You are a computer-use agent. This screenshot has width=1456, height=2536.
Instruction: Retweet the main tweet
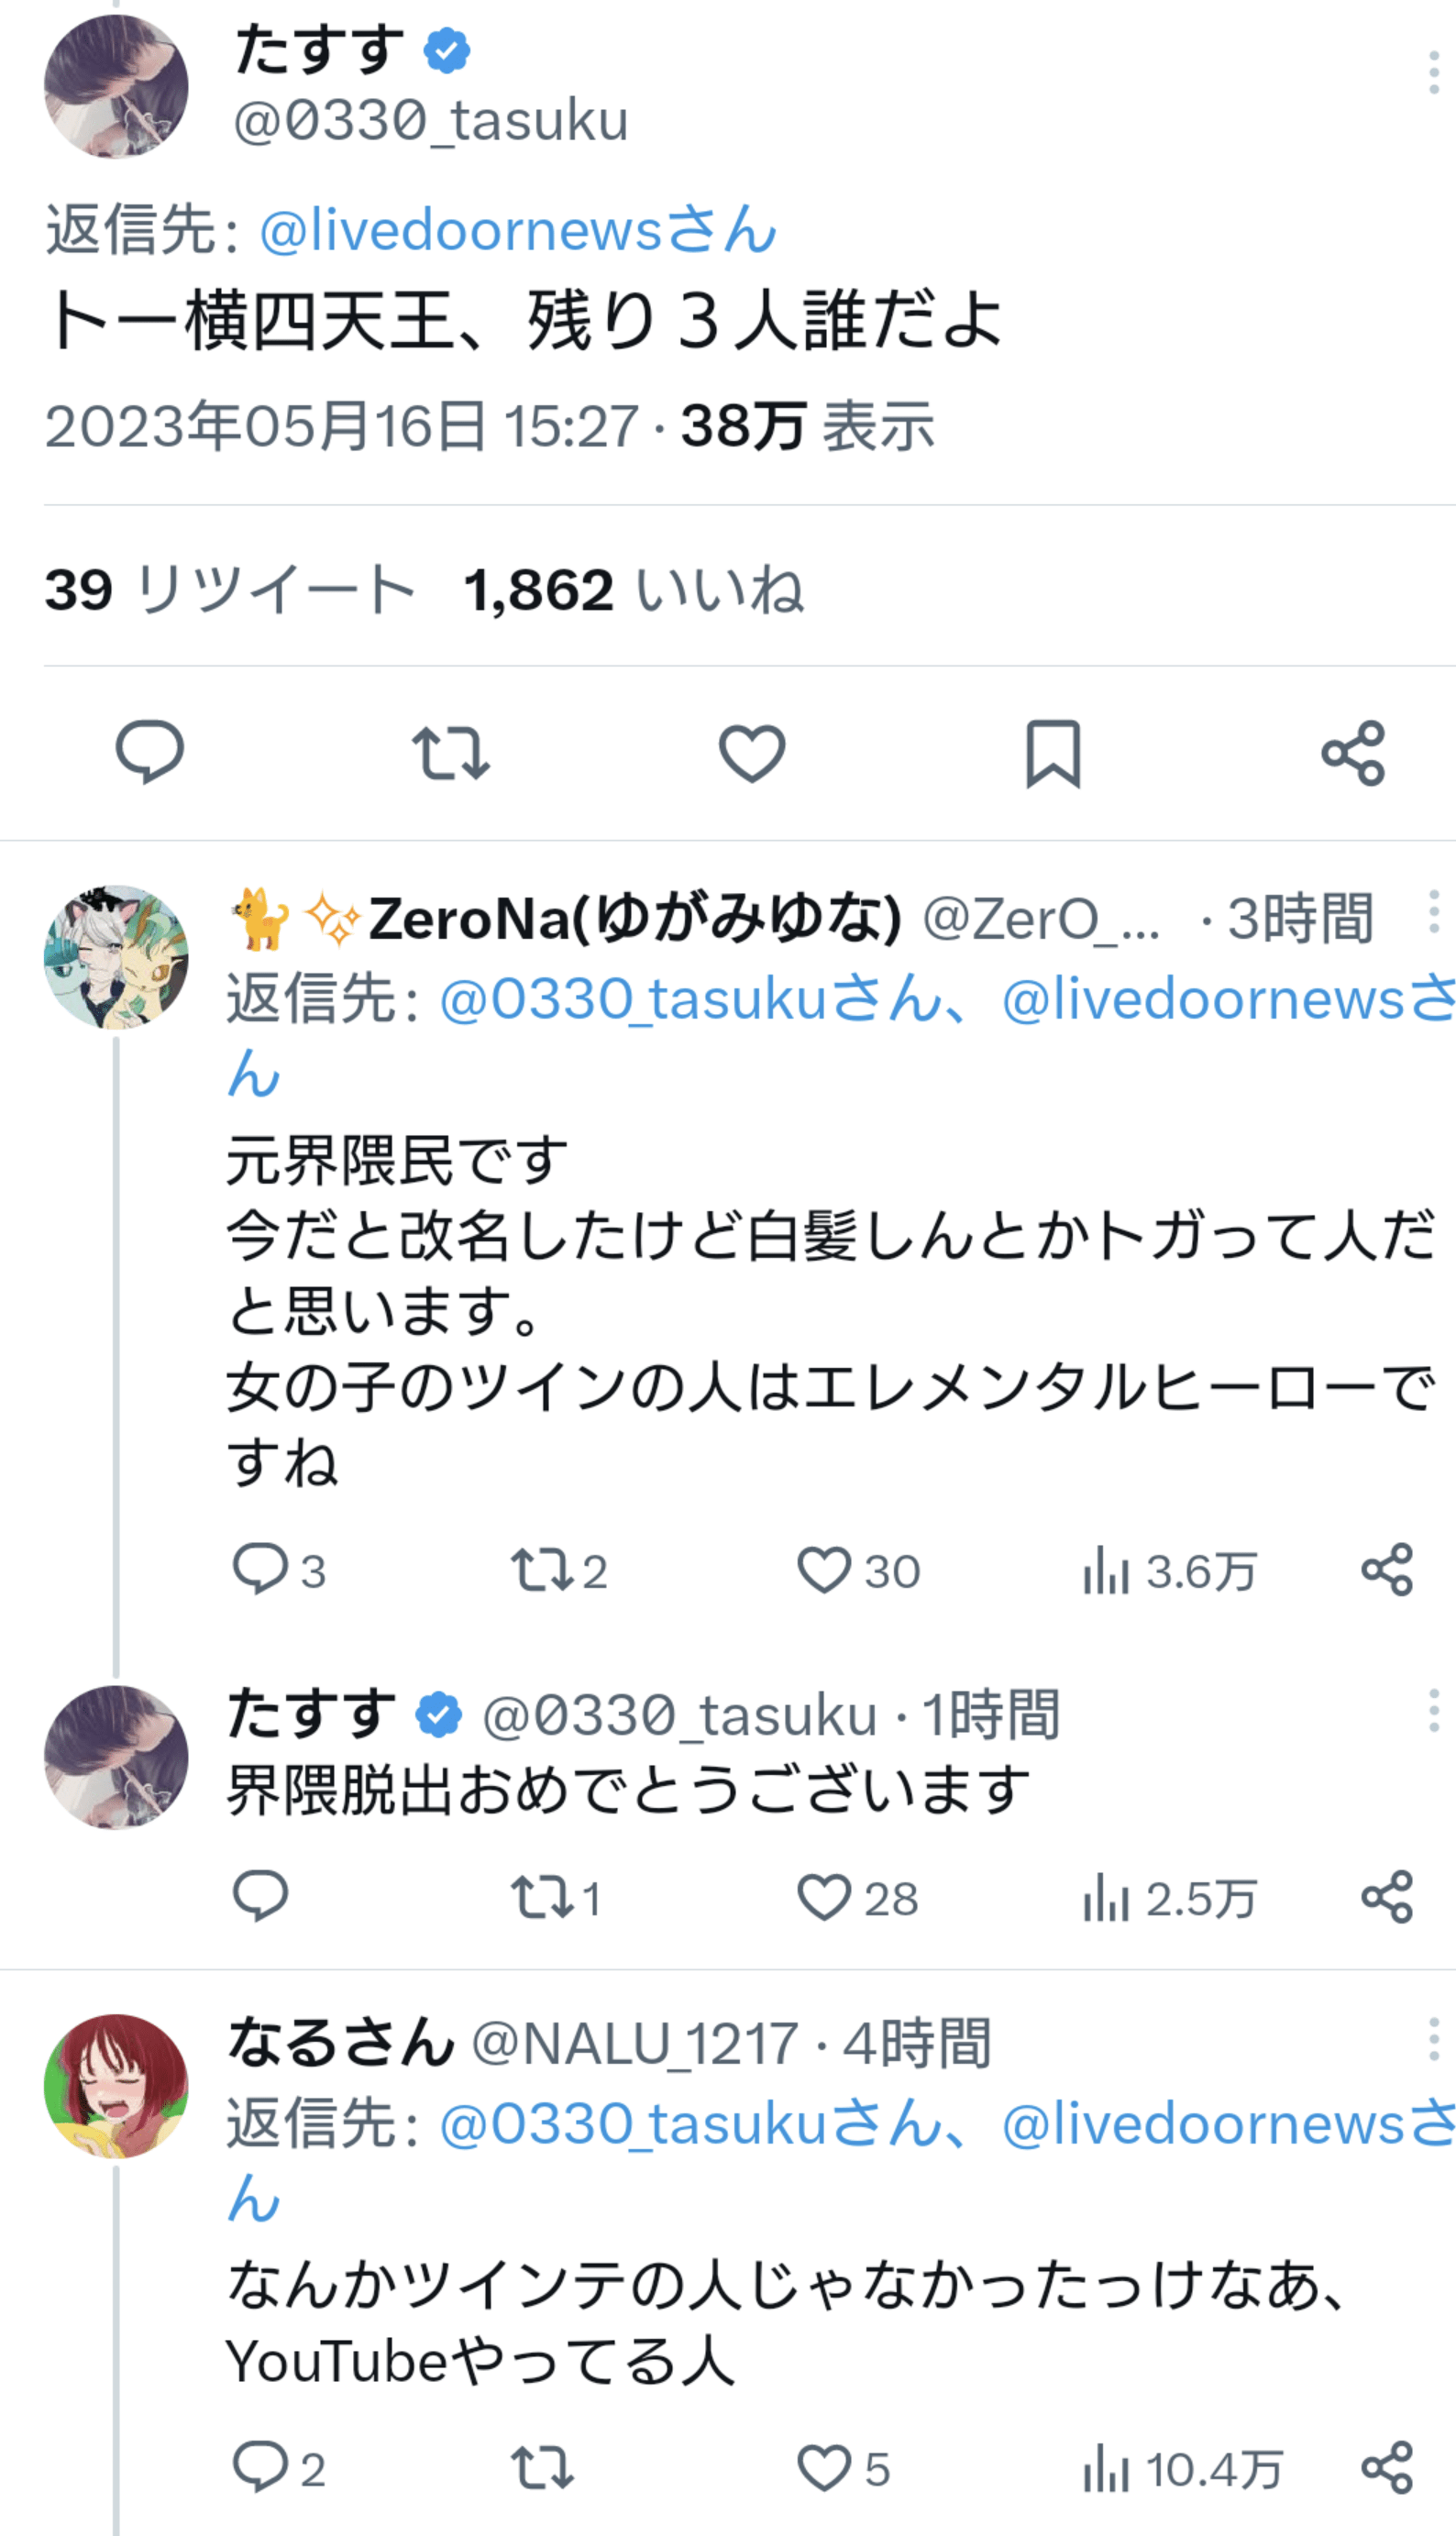(x=450, y=752)
